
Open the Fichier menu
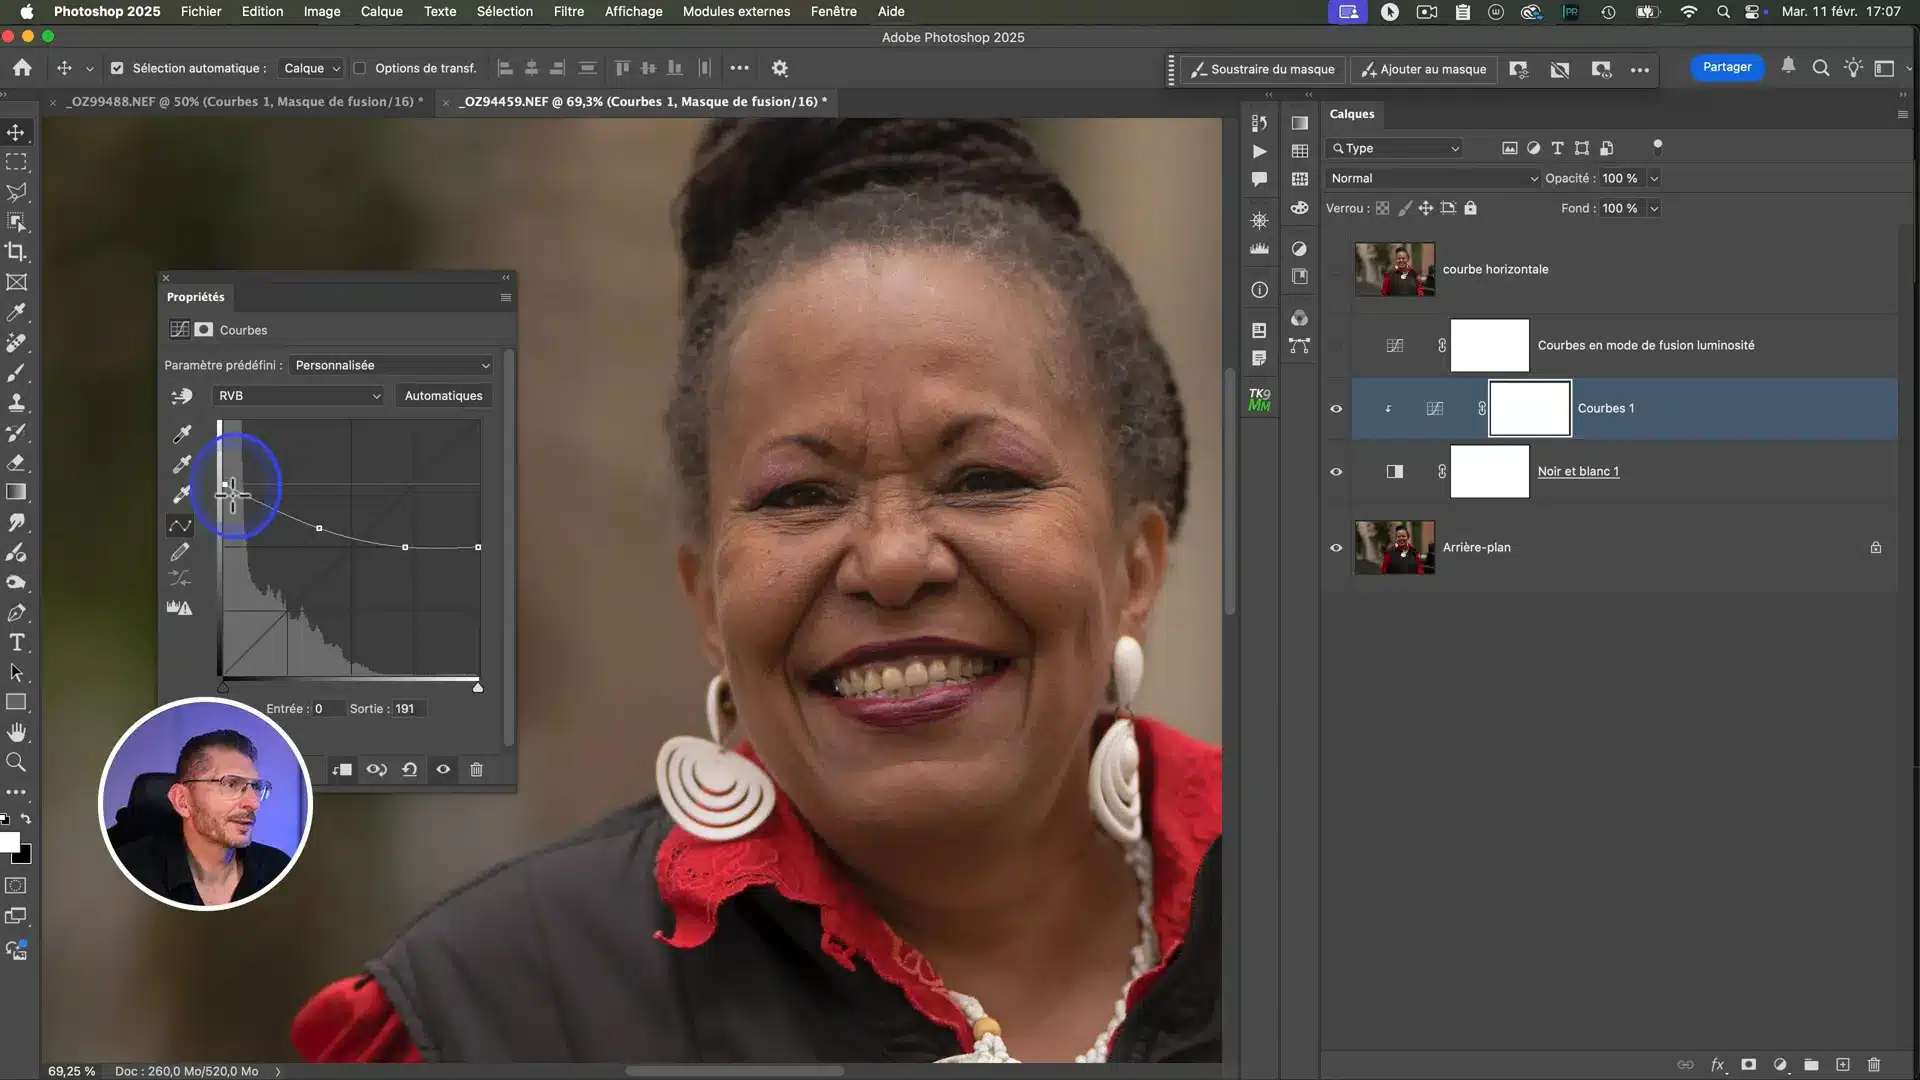(201, 11)
